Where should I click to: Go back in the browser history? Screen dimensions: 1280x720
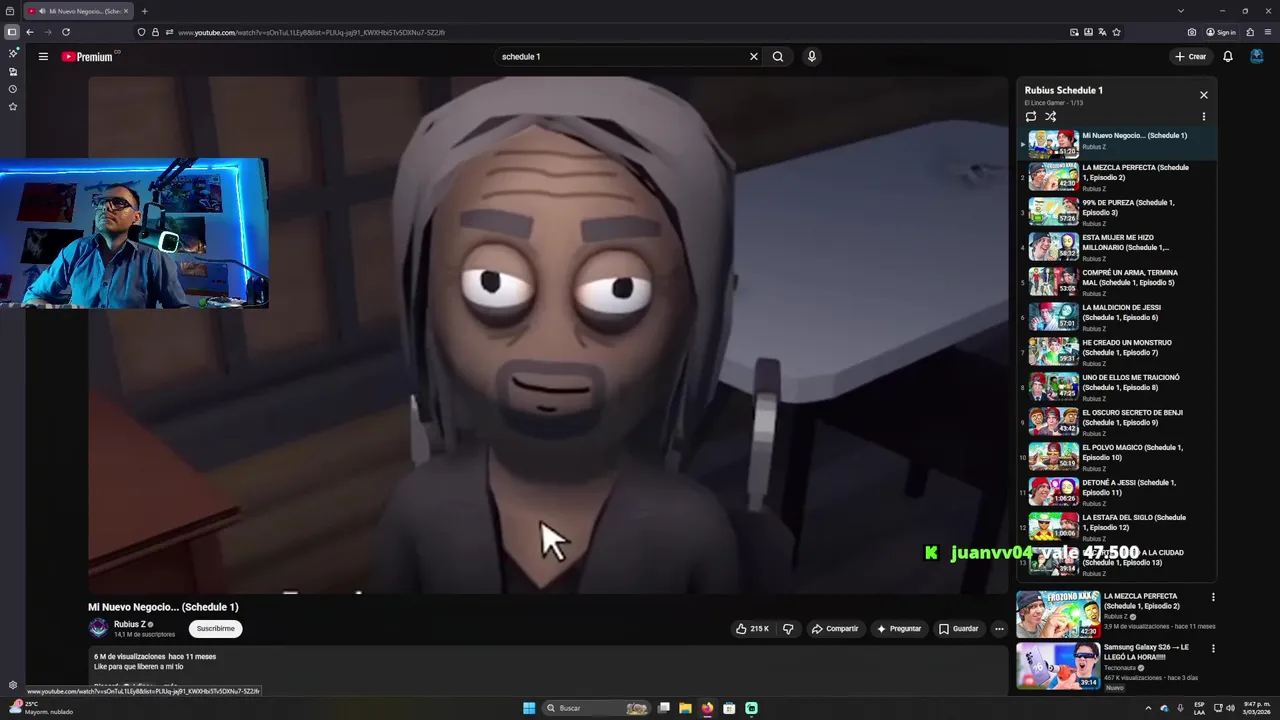click(29, 32)
